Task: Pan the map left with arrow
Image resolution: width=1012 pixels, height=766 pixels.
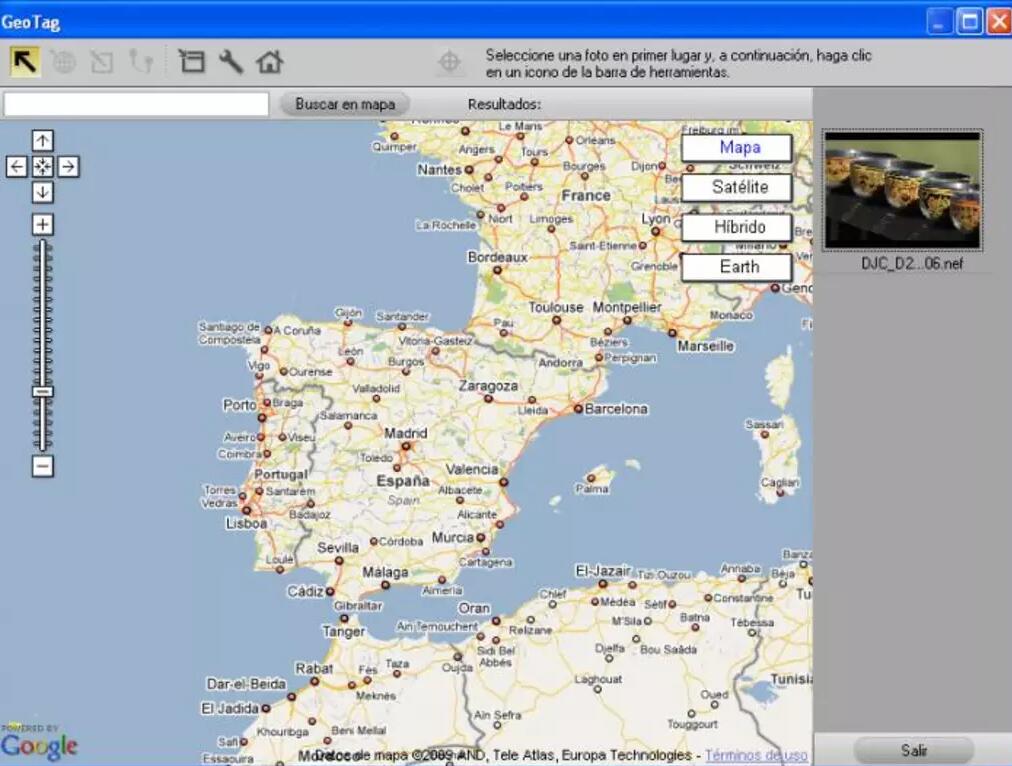Action: pyautogui.click(x=17, y=167)
